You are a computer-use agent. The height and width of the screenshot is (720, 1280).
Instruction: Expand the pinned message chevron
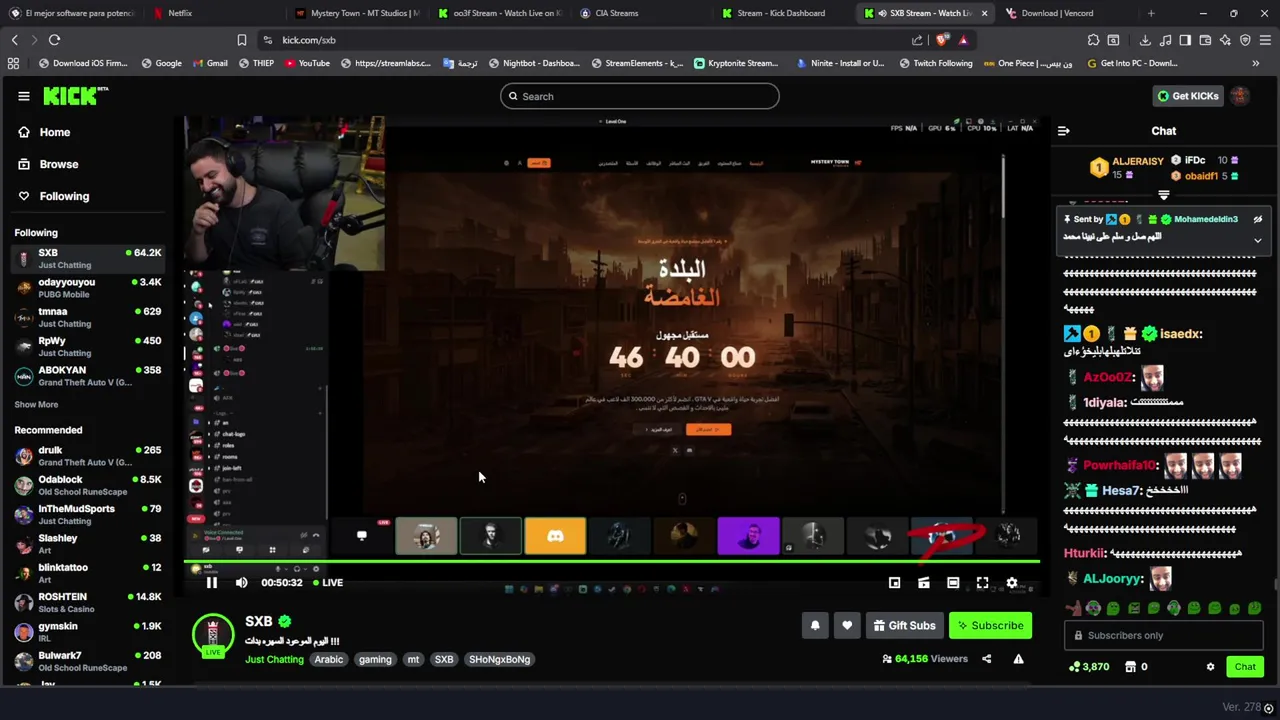(1258, 240)
